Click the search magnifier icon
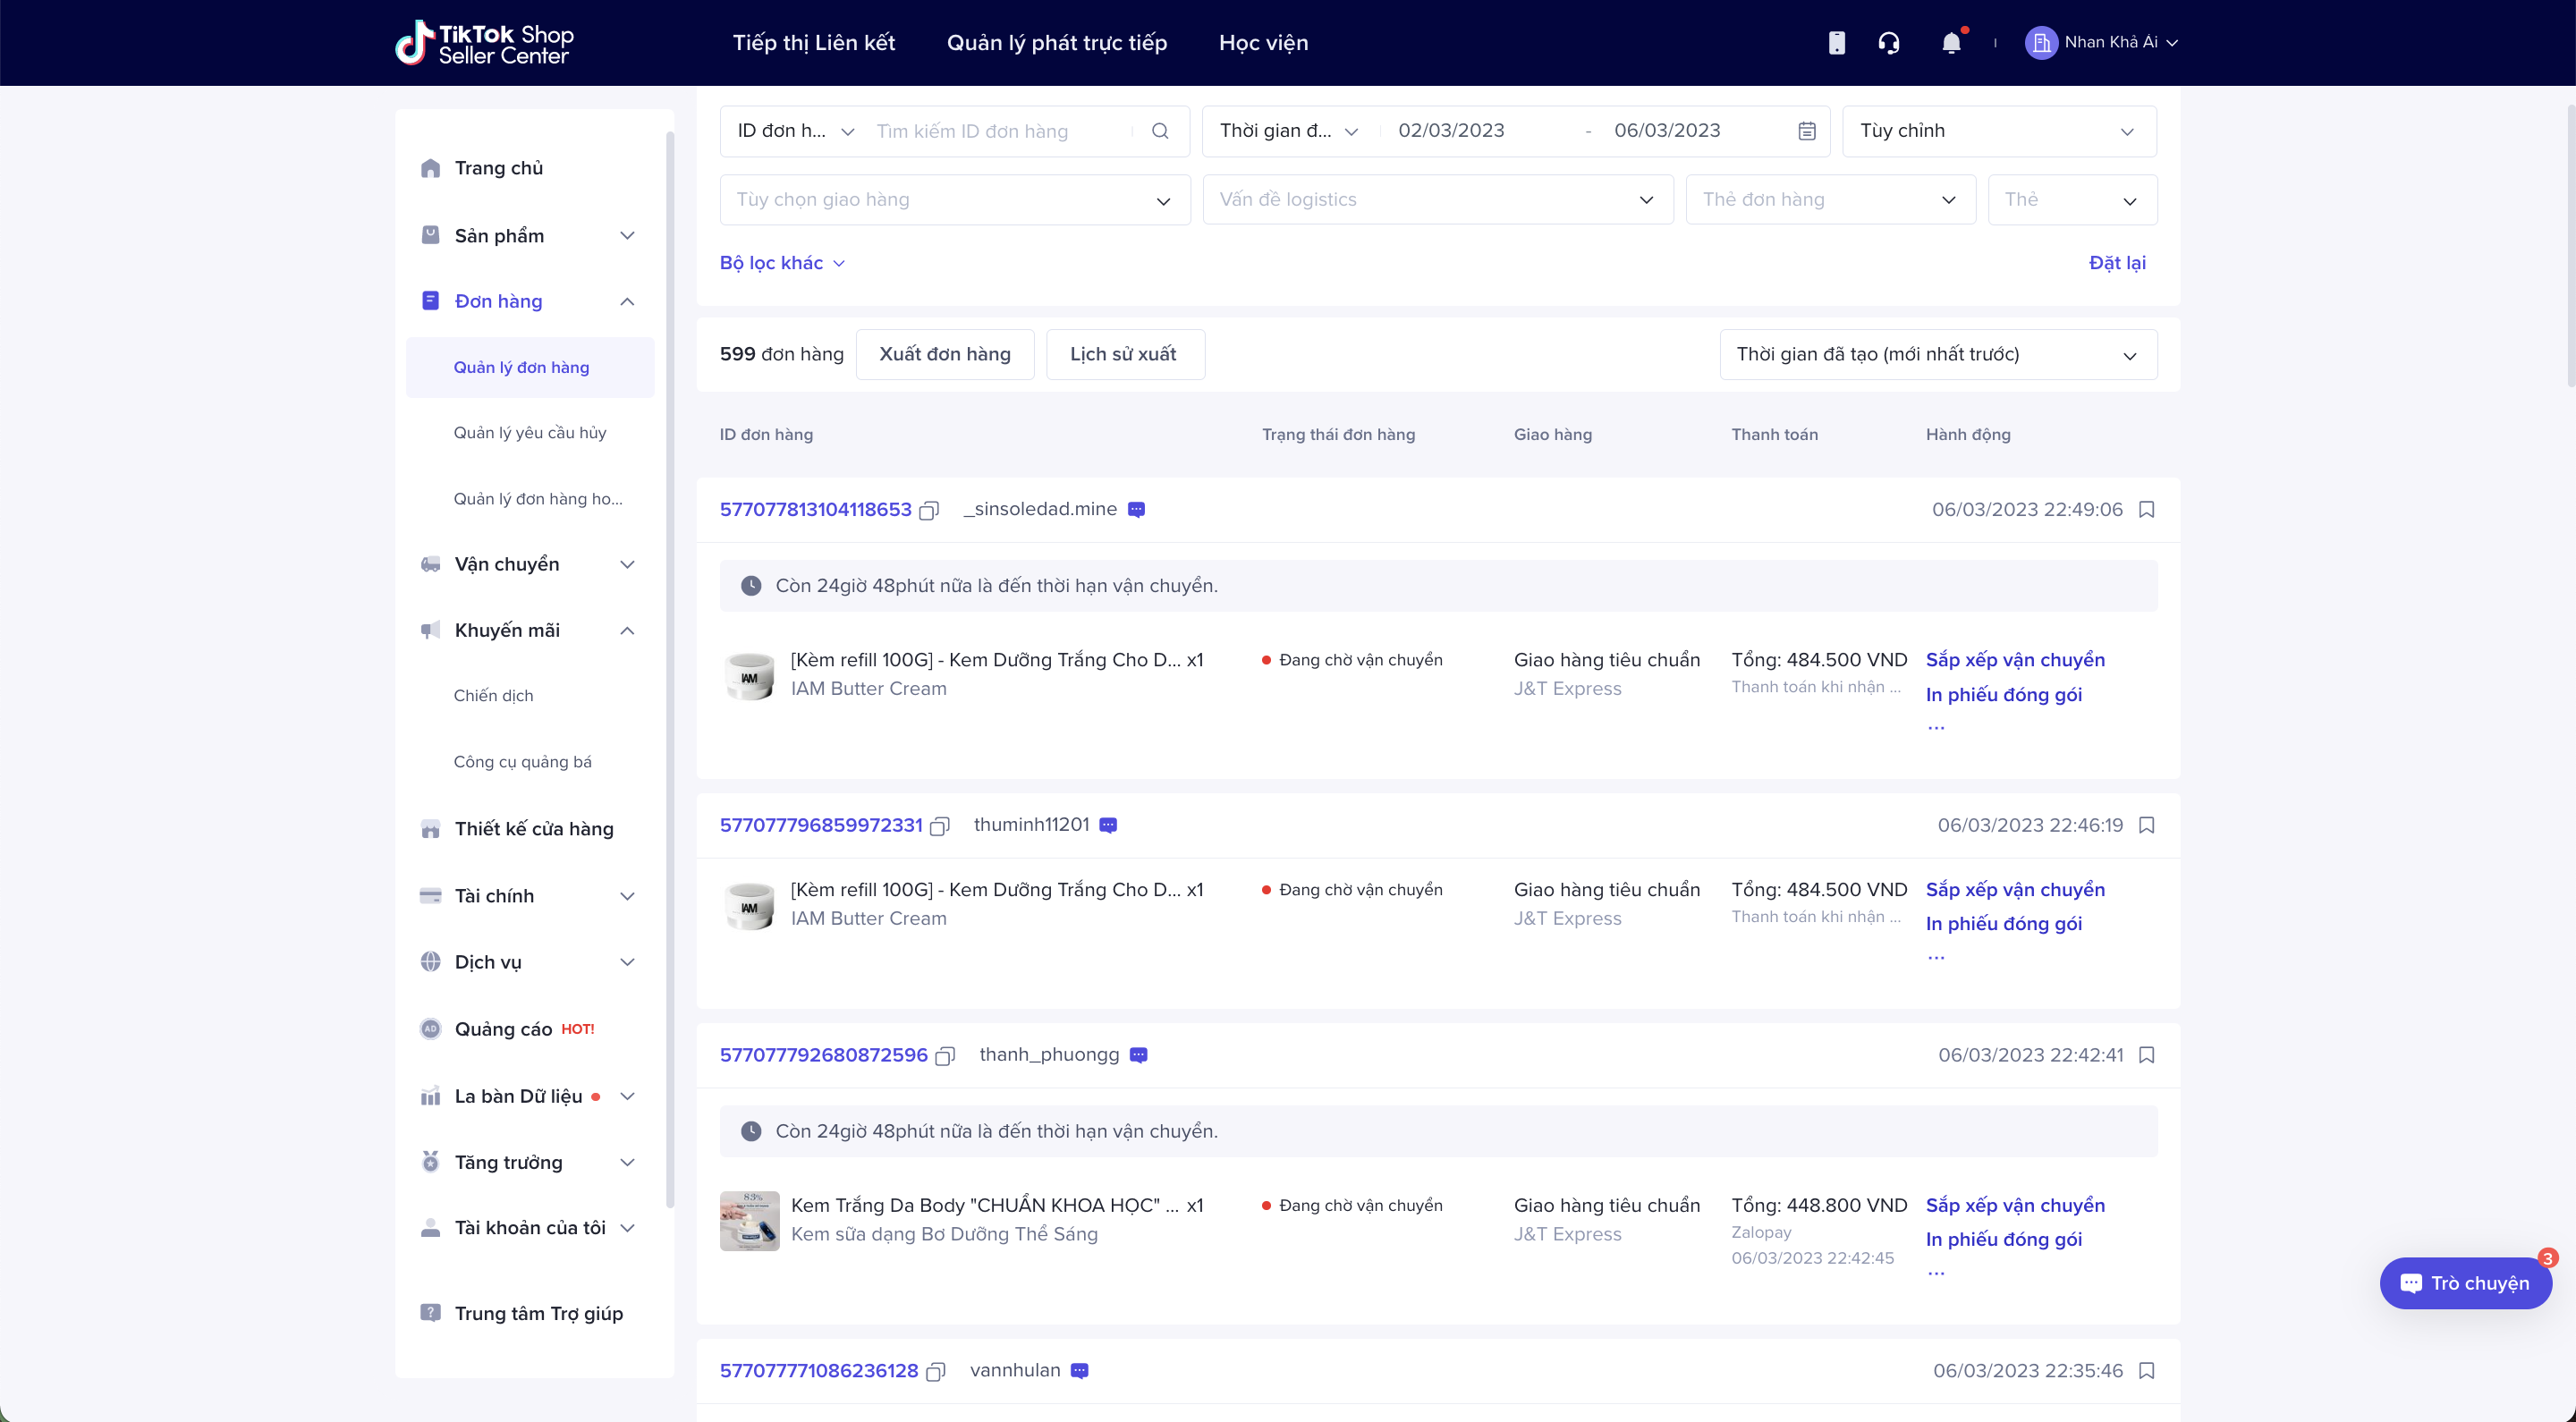Viewport: 2576px width, 1422px height. 1160,131
